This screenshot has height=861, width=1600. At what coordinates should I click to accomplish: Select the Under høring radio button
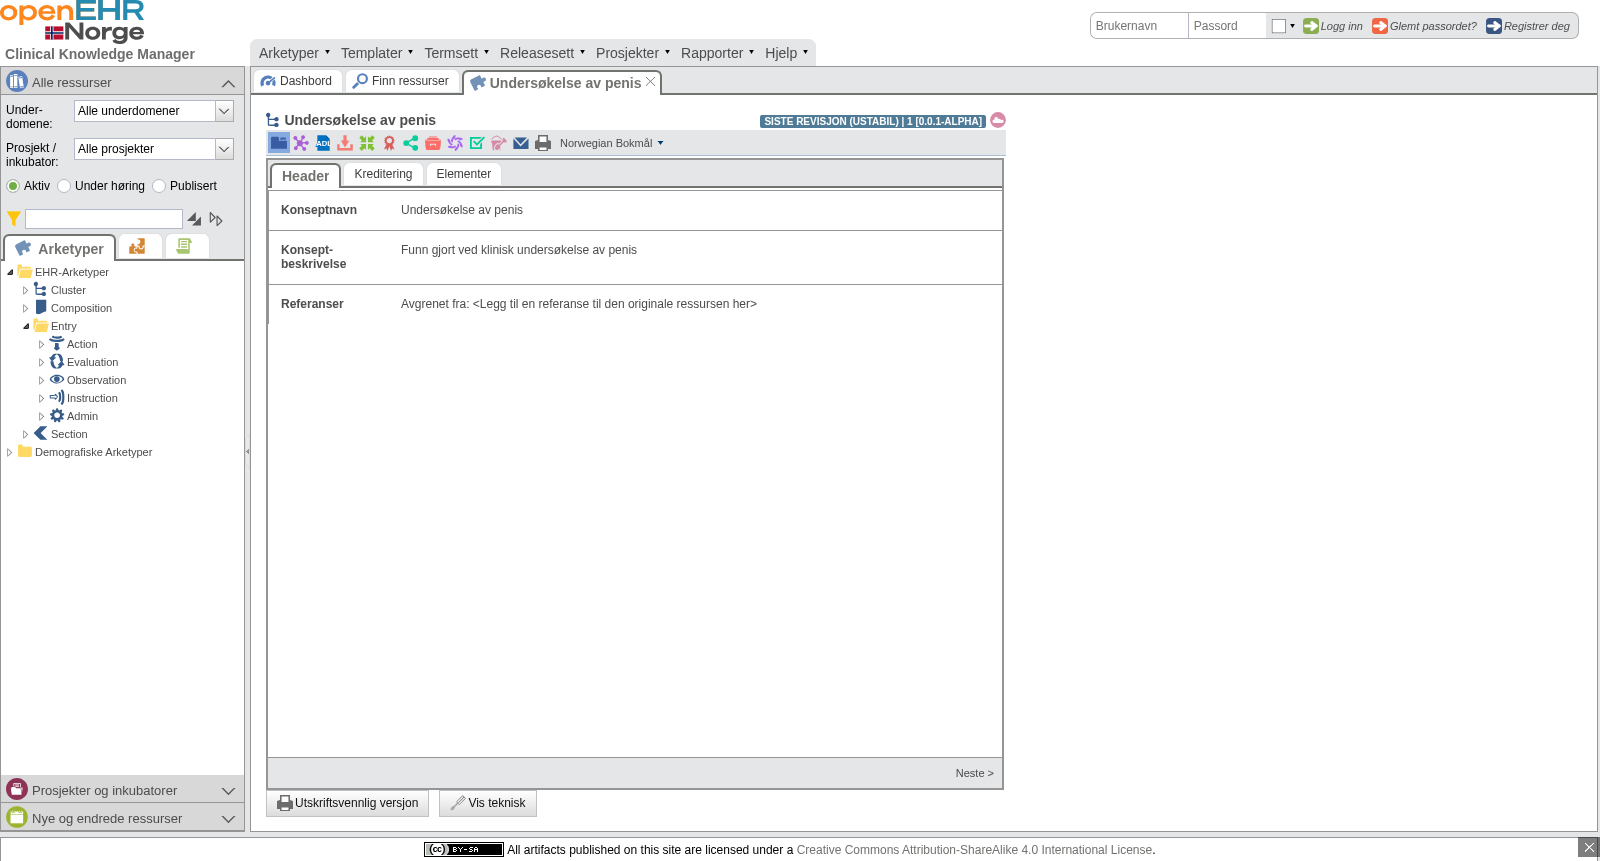[x=64, y=186]
